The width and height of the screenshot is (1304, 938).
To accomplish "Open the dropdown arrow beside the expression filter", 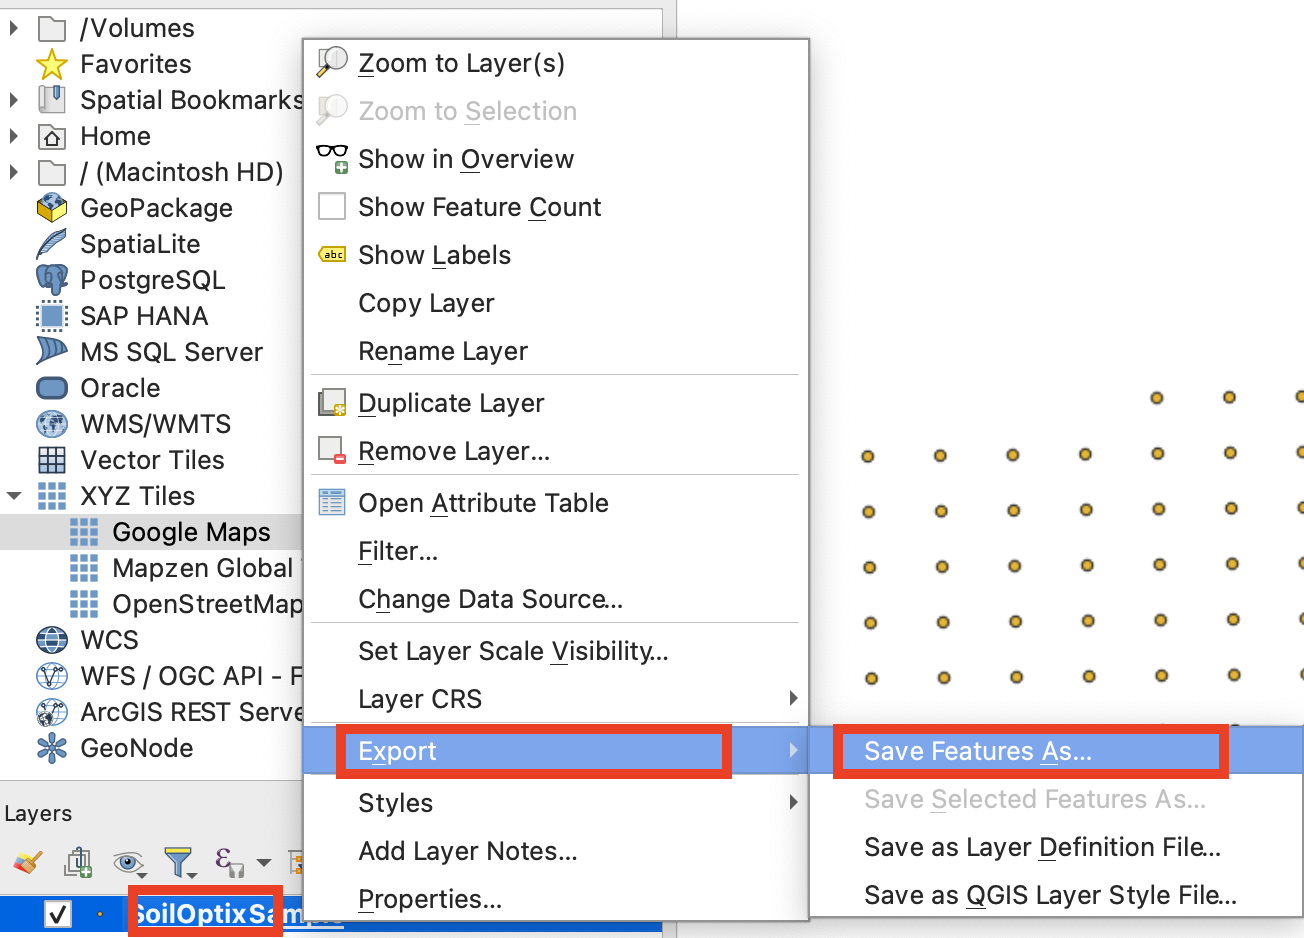I will [x=263, y=862].
